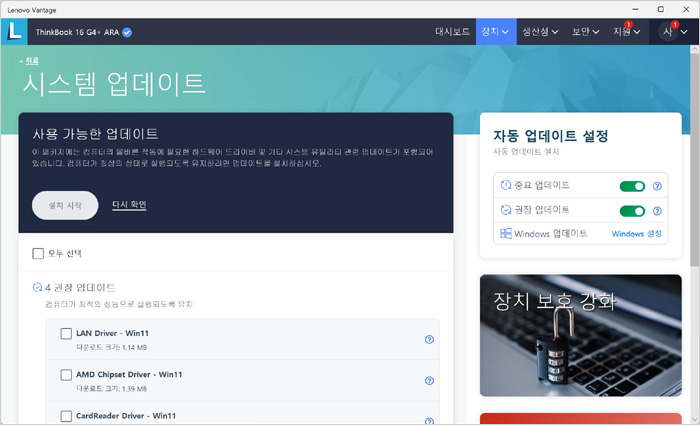Expand the user account dropdown chevron
The width and height of the screenshot is (700, 425).
coord(684,32)
